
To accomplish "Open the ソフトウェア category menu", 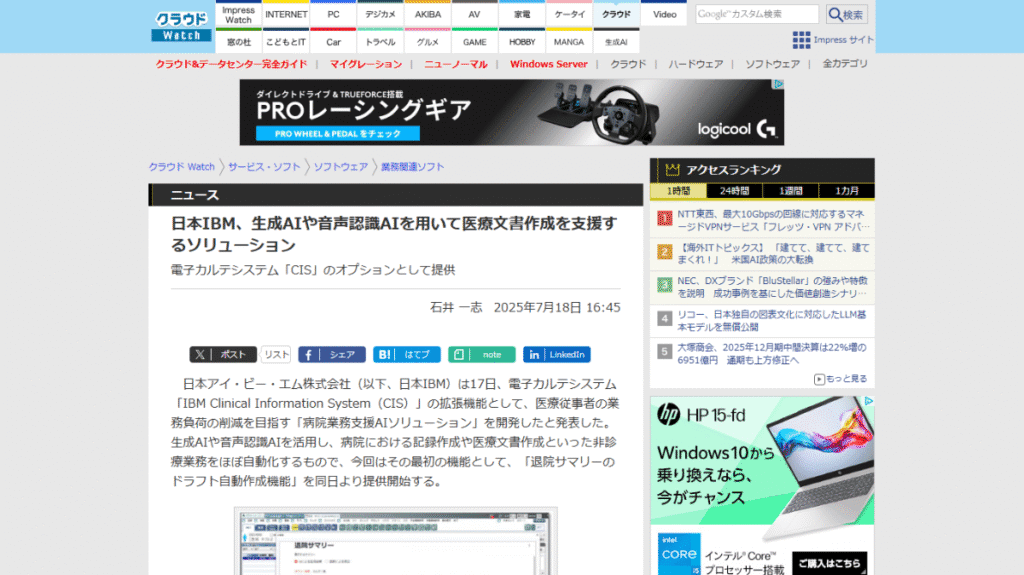I will (x=773, y=64).
